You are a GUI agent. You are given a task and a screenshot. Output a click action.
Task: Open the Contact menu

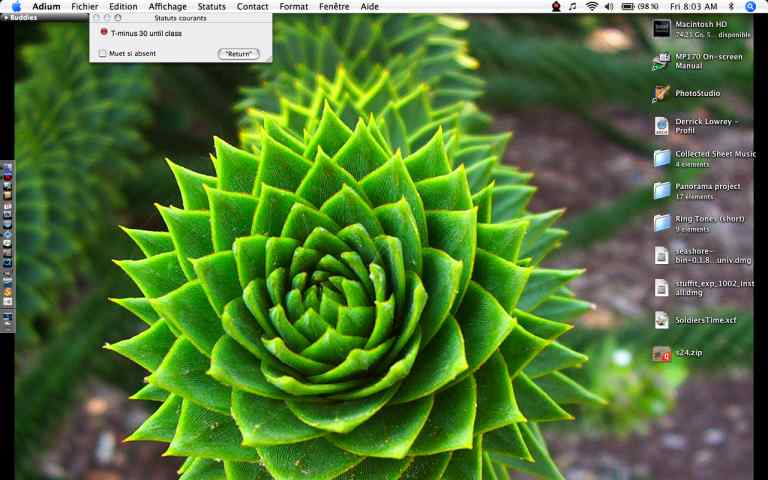pos(252,6)
